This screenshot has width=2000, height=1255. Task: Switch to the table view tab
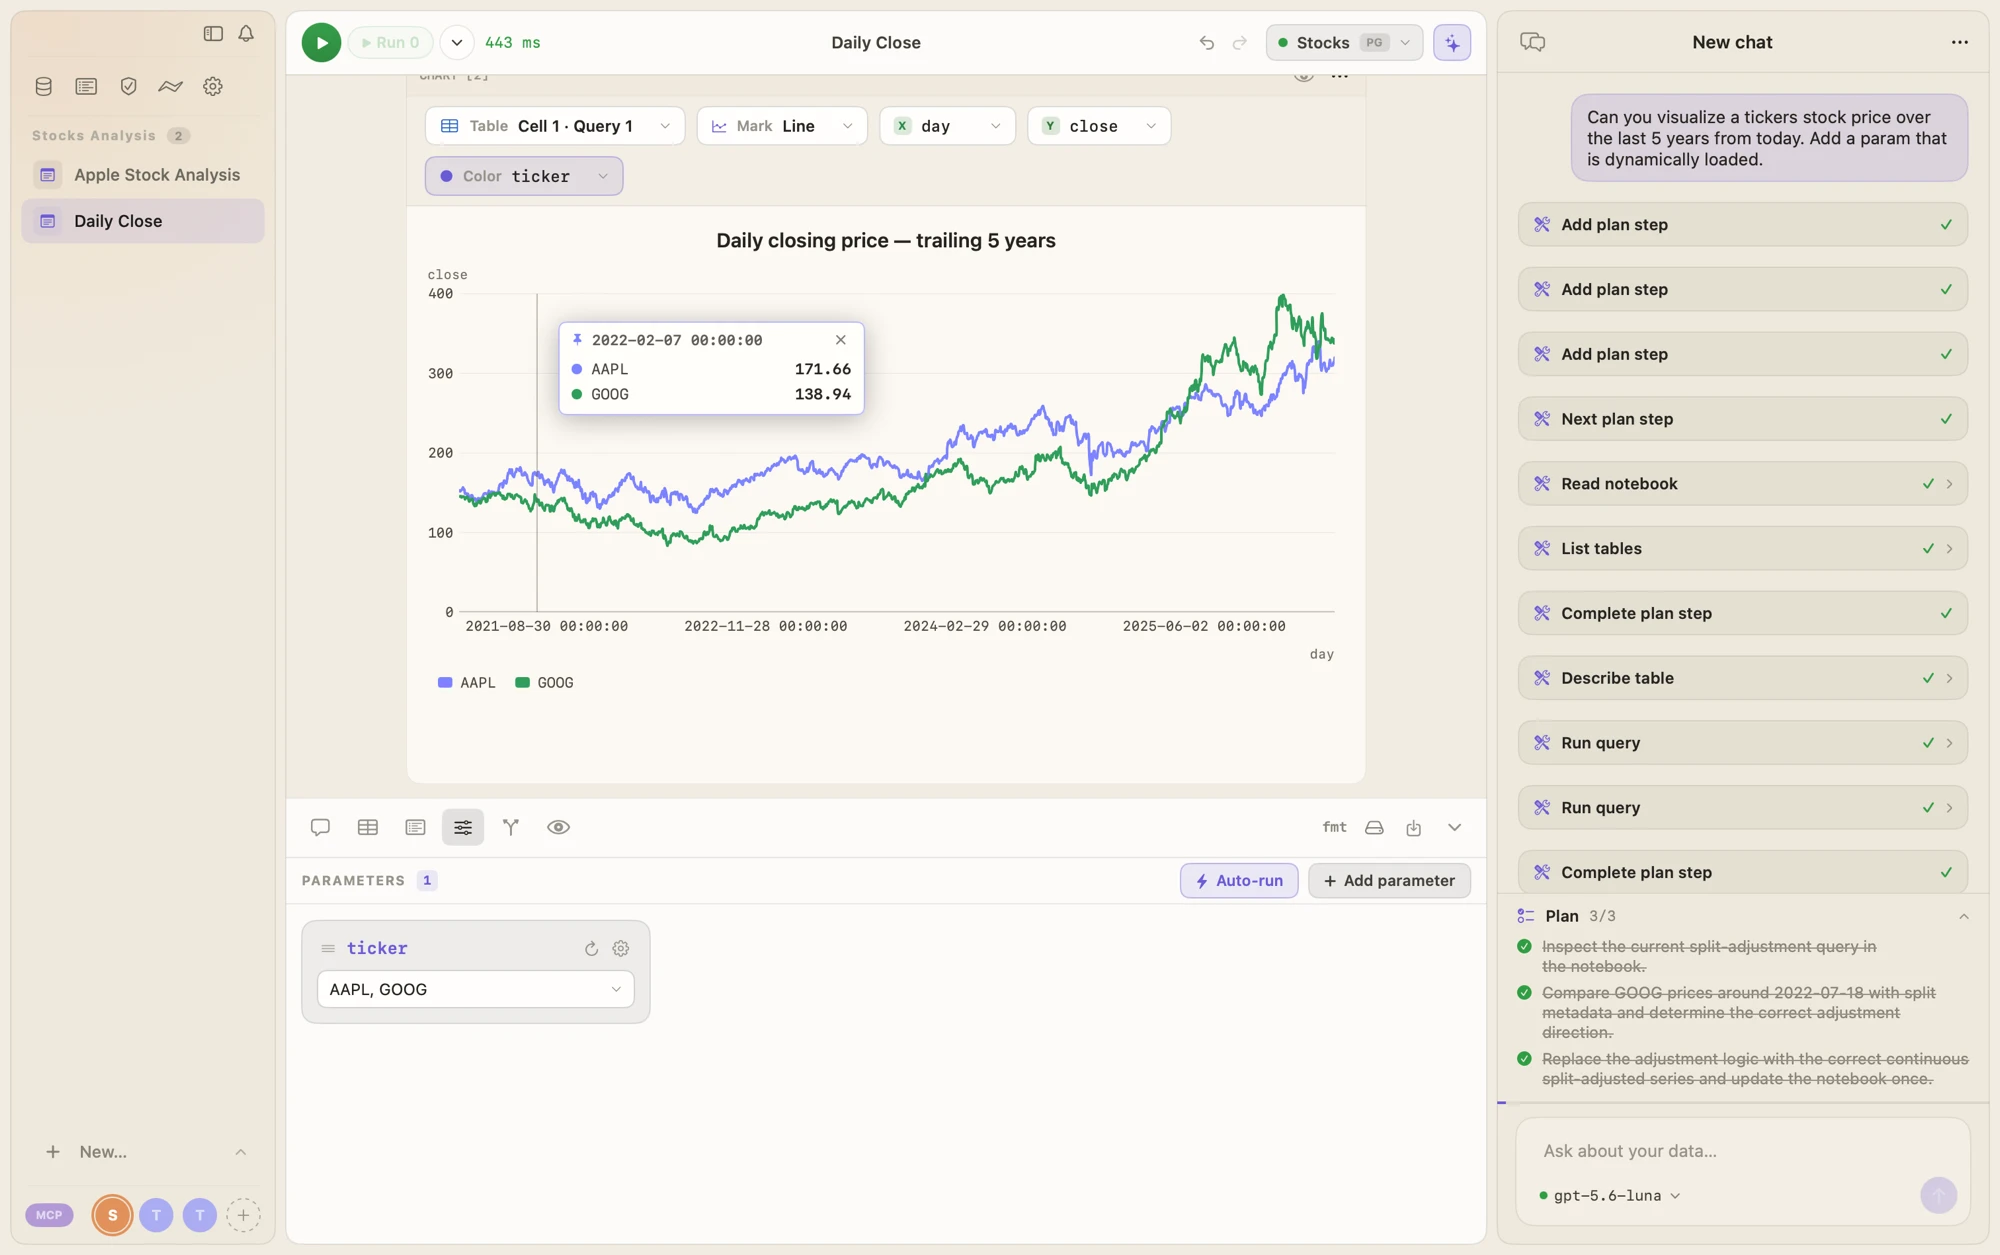coord(368,827)
